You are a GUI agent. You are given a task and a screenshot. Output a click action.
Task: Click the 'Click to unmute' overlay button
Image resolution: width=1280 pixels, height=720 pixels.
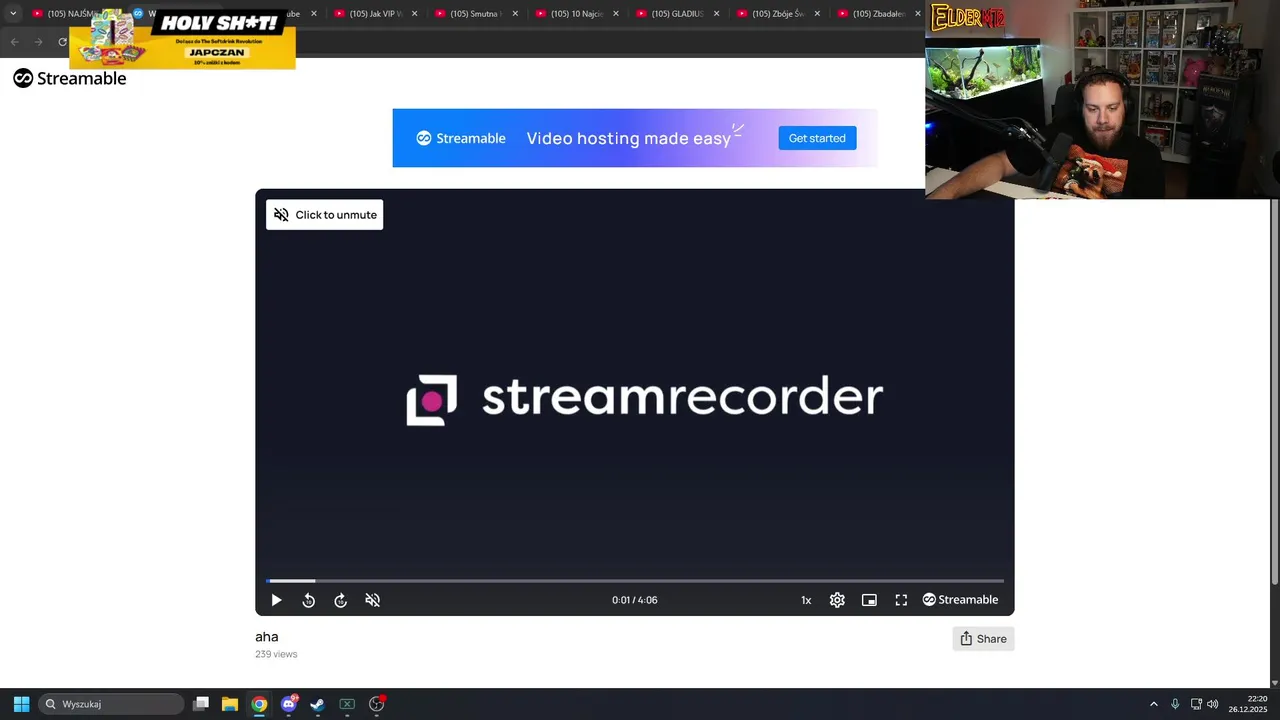[325, 215]
